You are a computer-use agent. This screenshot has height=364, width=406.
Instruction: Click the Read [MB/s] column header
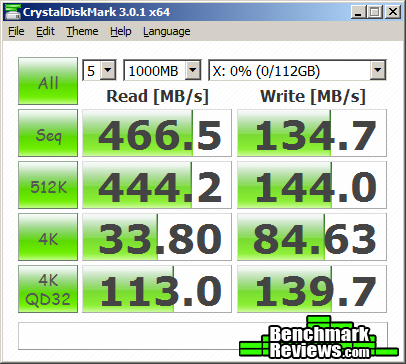[x=157, y=96]
